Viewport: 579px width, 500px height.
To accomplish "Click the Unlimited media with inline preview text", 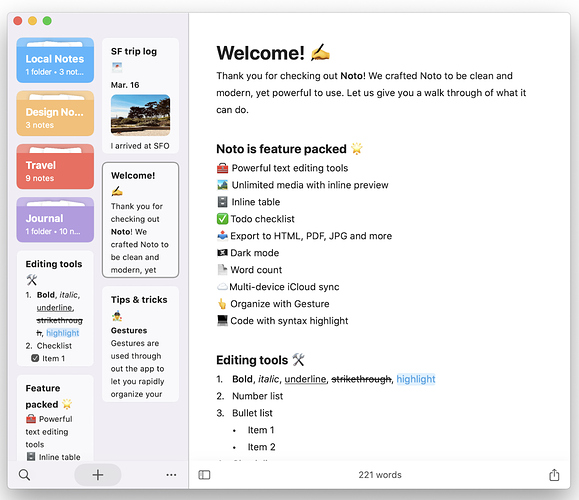I will pos(310,185).
